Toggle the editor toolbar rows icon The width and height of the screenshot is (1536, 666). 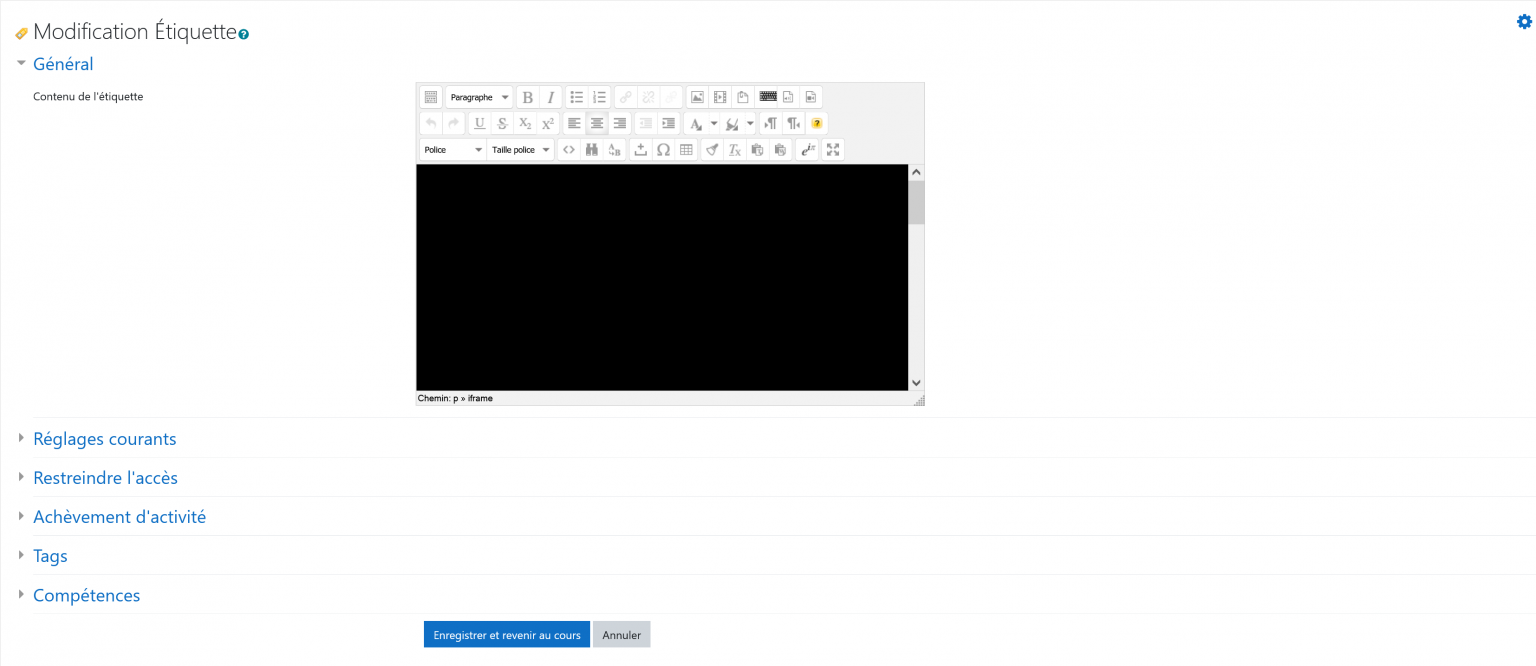click(x=431, y=97)
